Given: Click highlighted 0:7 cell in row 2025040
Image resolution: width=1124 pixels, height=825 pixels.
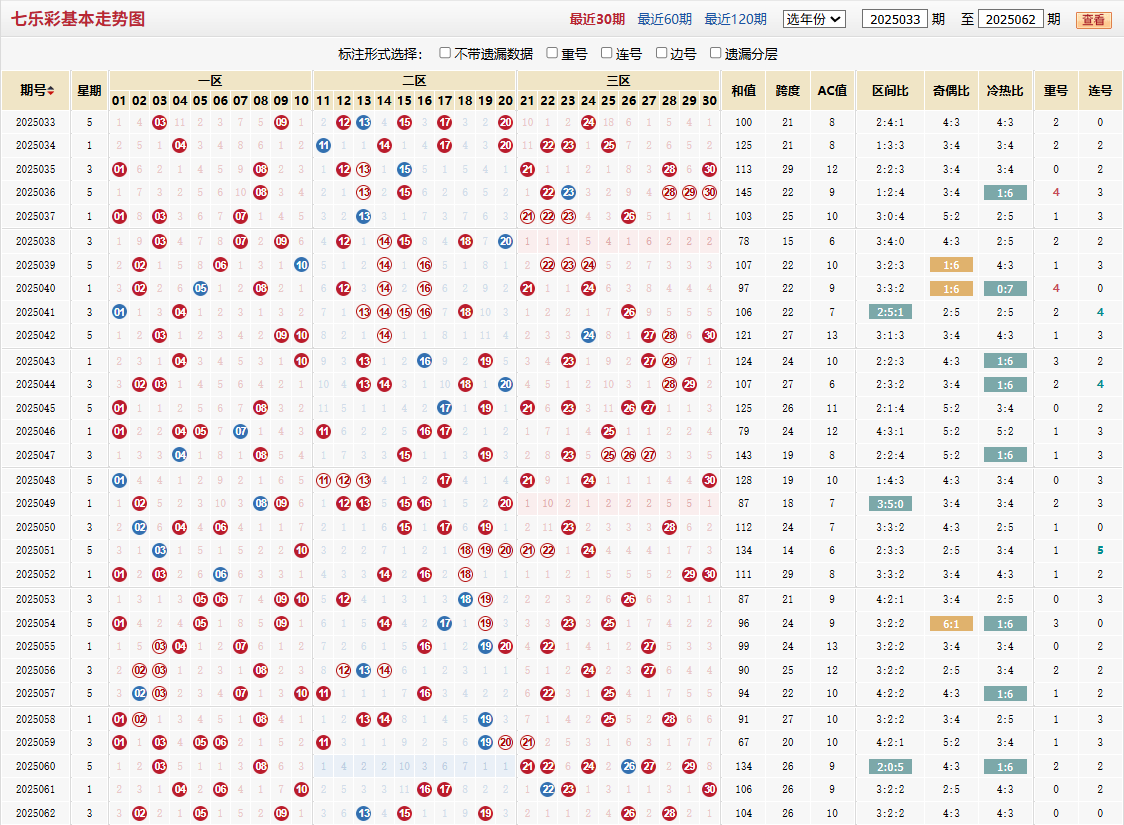Looking at the screenshot, I should click(1005, 289).
